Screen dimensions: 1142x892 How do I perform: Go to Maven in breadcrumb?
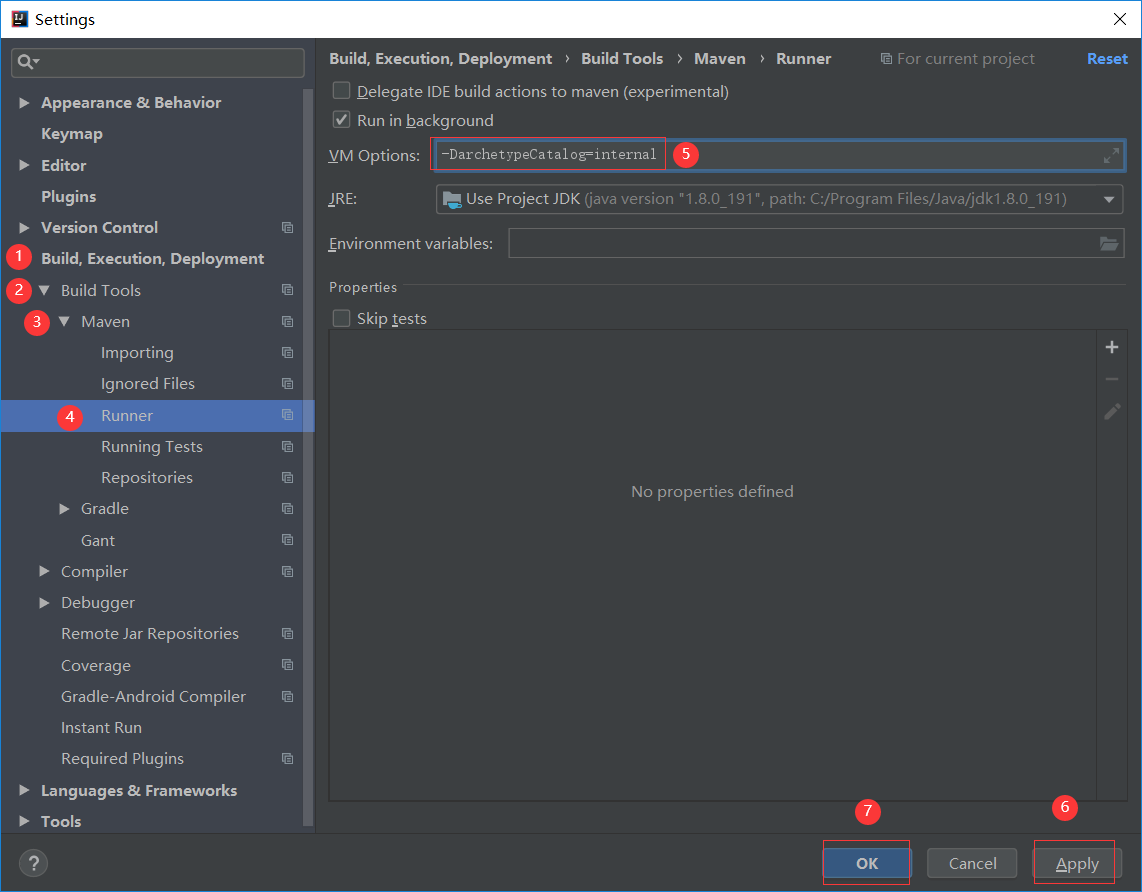pyautogui.click(x=720, y=59)
